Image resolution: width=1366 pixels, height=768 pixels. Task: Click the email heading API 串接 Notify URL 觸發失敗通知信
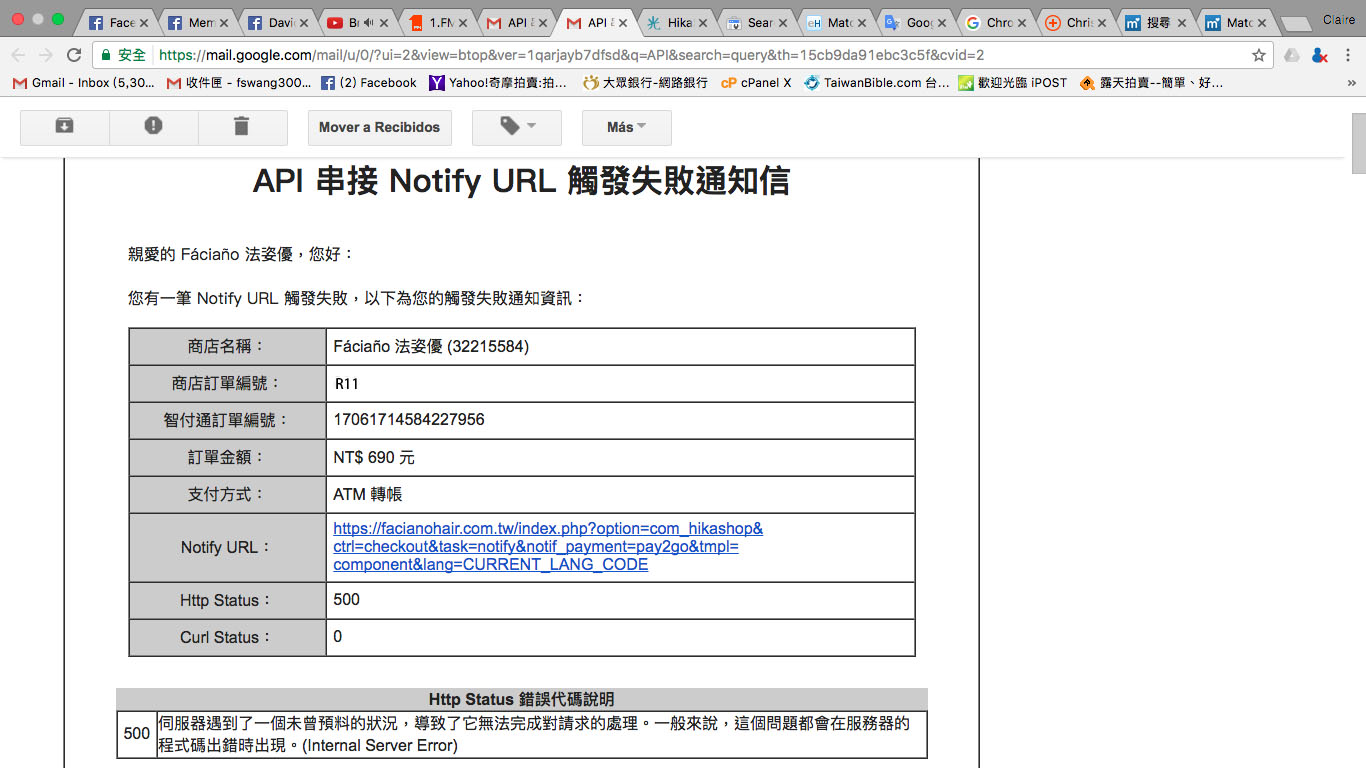click(521, 181)
